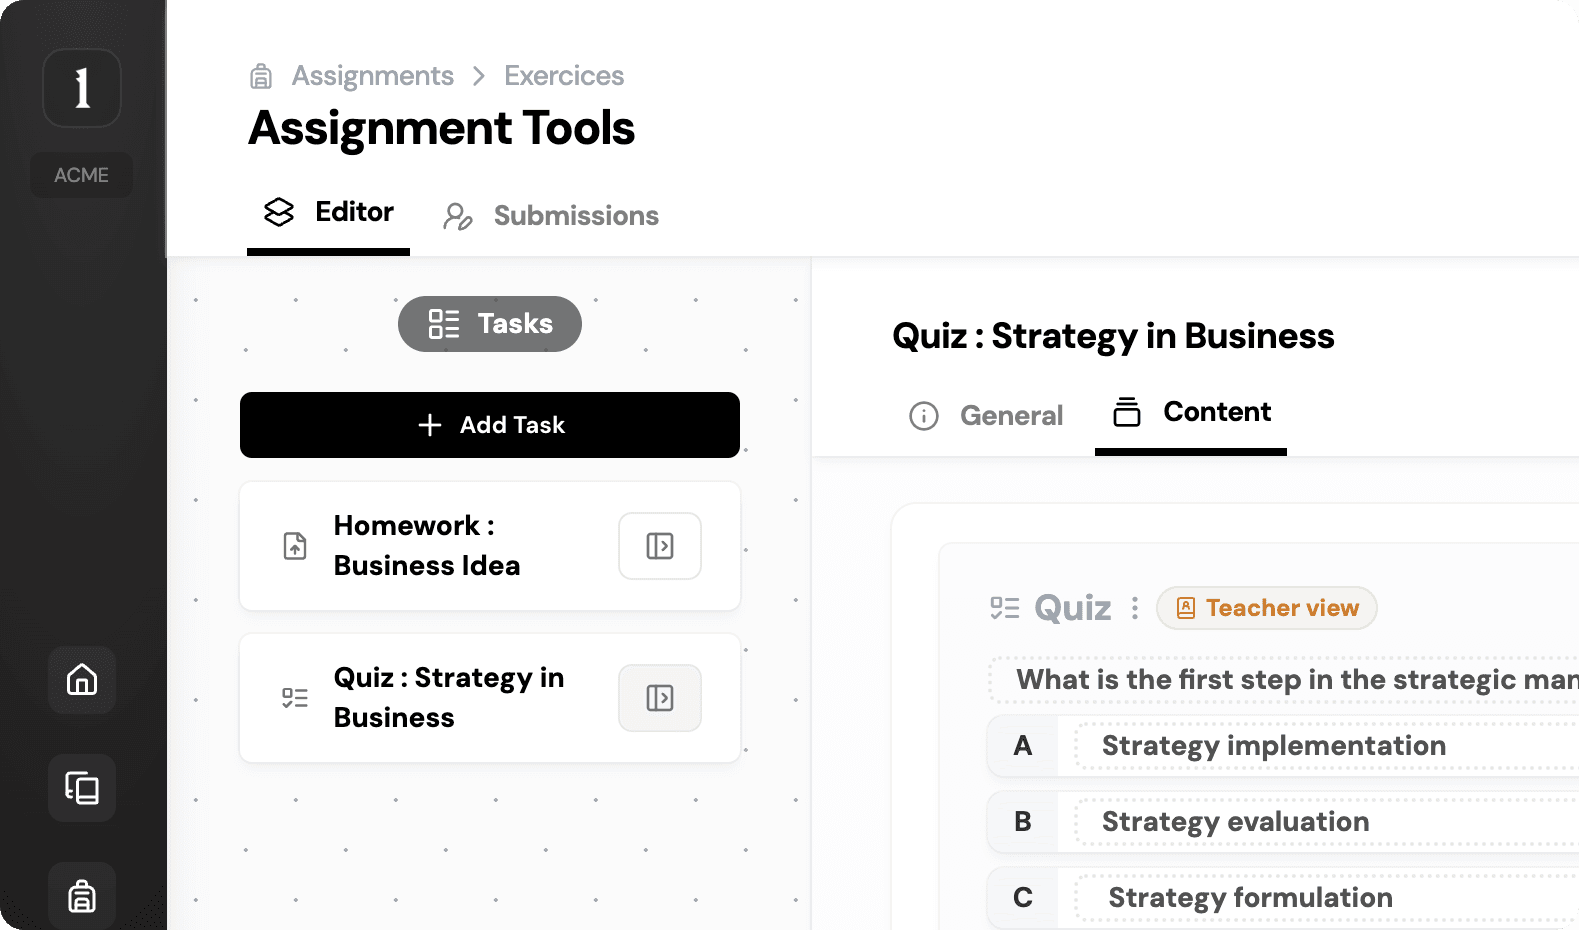Select answer option B

click(x=1023, y=822)
